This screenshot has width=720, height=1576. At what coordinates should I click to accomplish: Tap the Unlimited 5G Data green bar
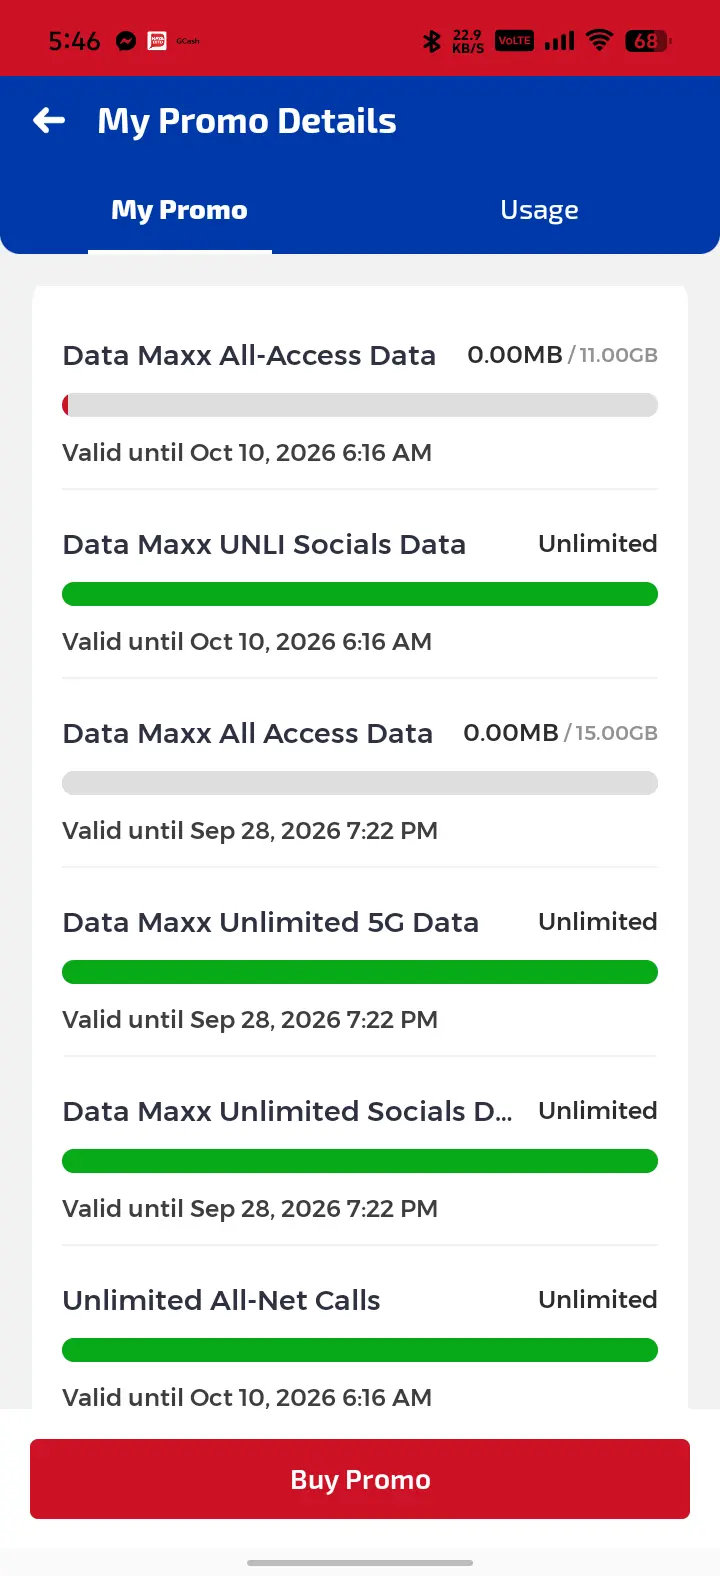pos(360,972)
